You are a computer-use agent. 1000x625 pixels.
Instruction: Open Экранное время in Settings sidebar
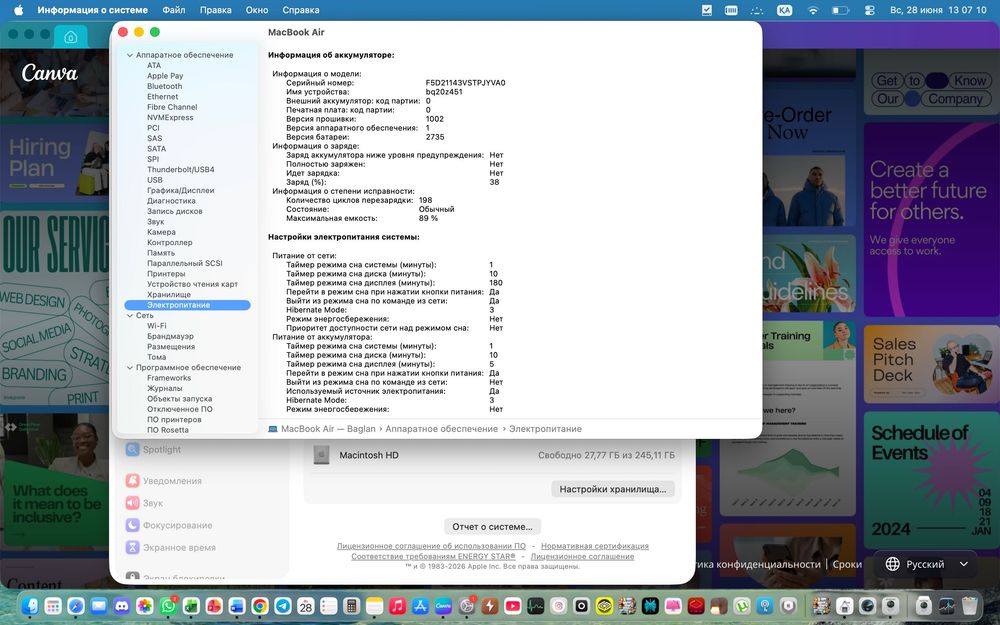pyautogui.click(x=170, y=547)
